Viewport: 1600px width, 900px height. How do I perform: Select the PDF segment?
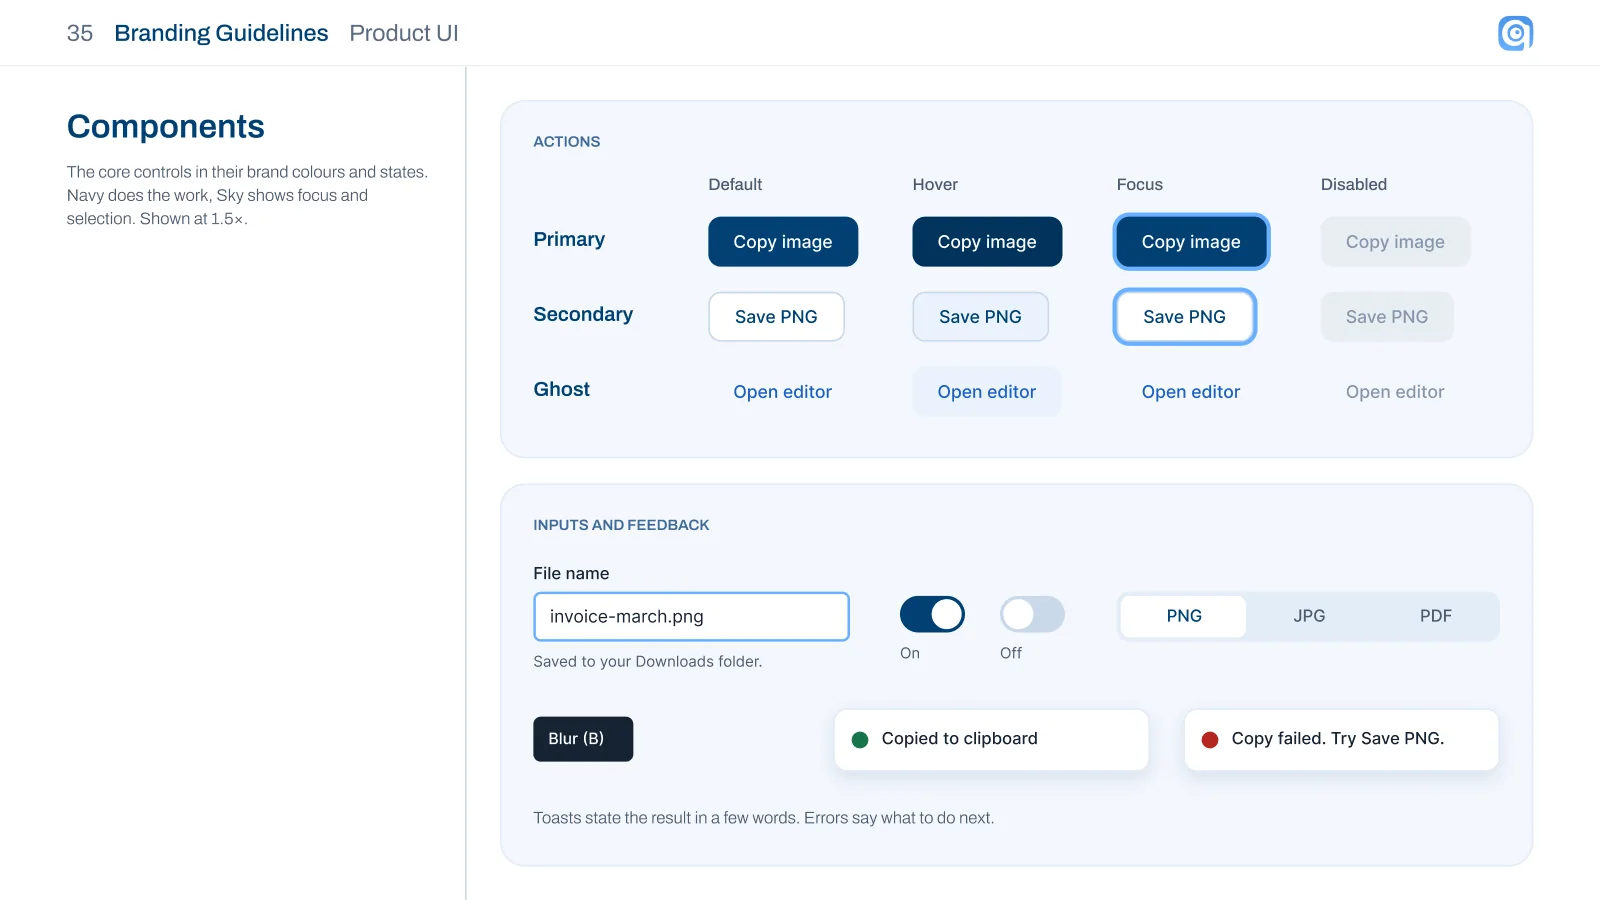1435,616
